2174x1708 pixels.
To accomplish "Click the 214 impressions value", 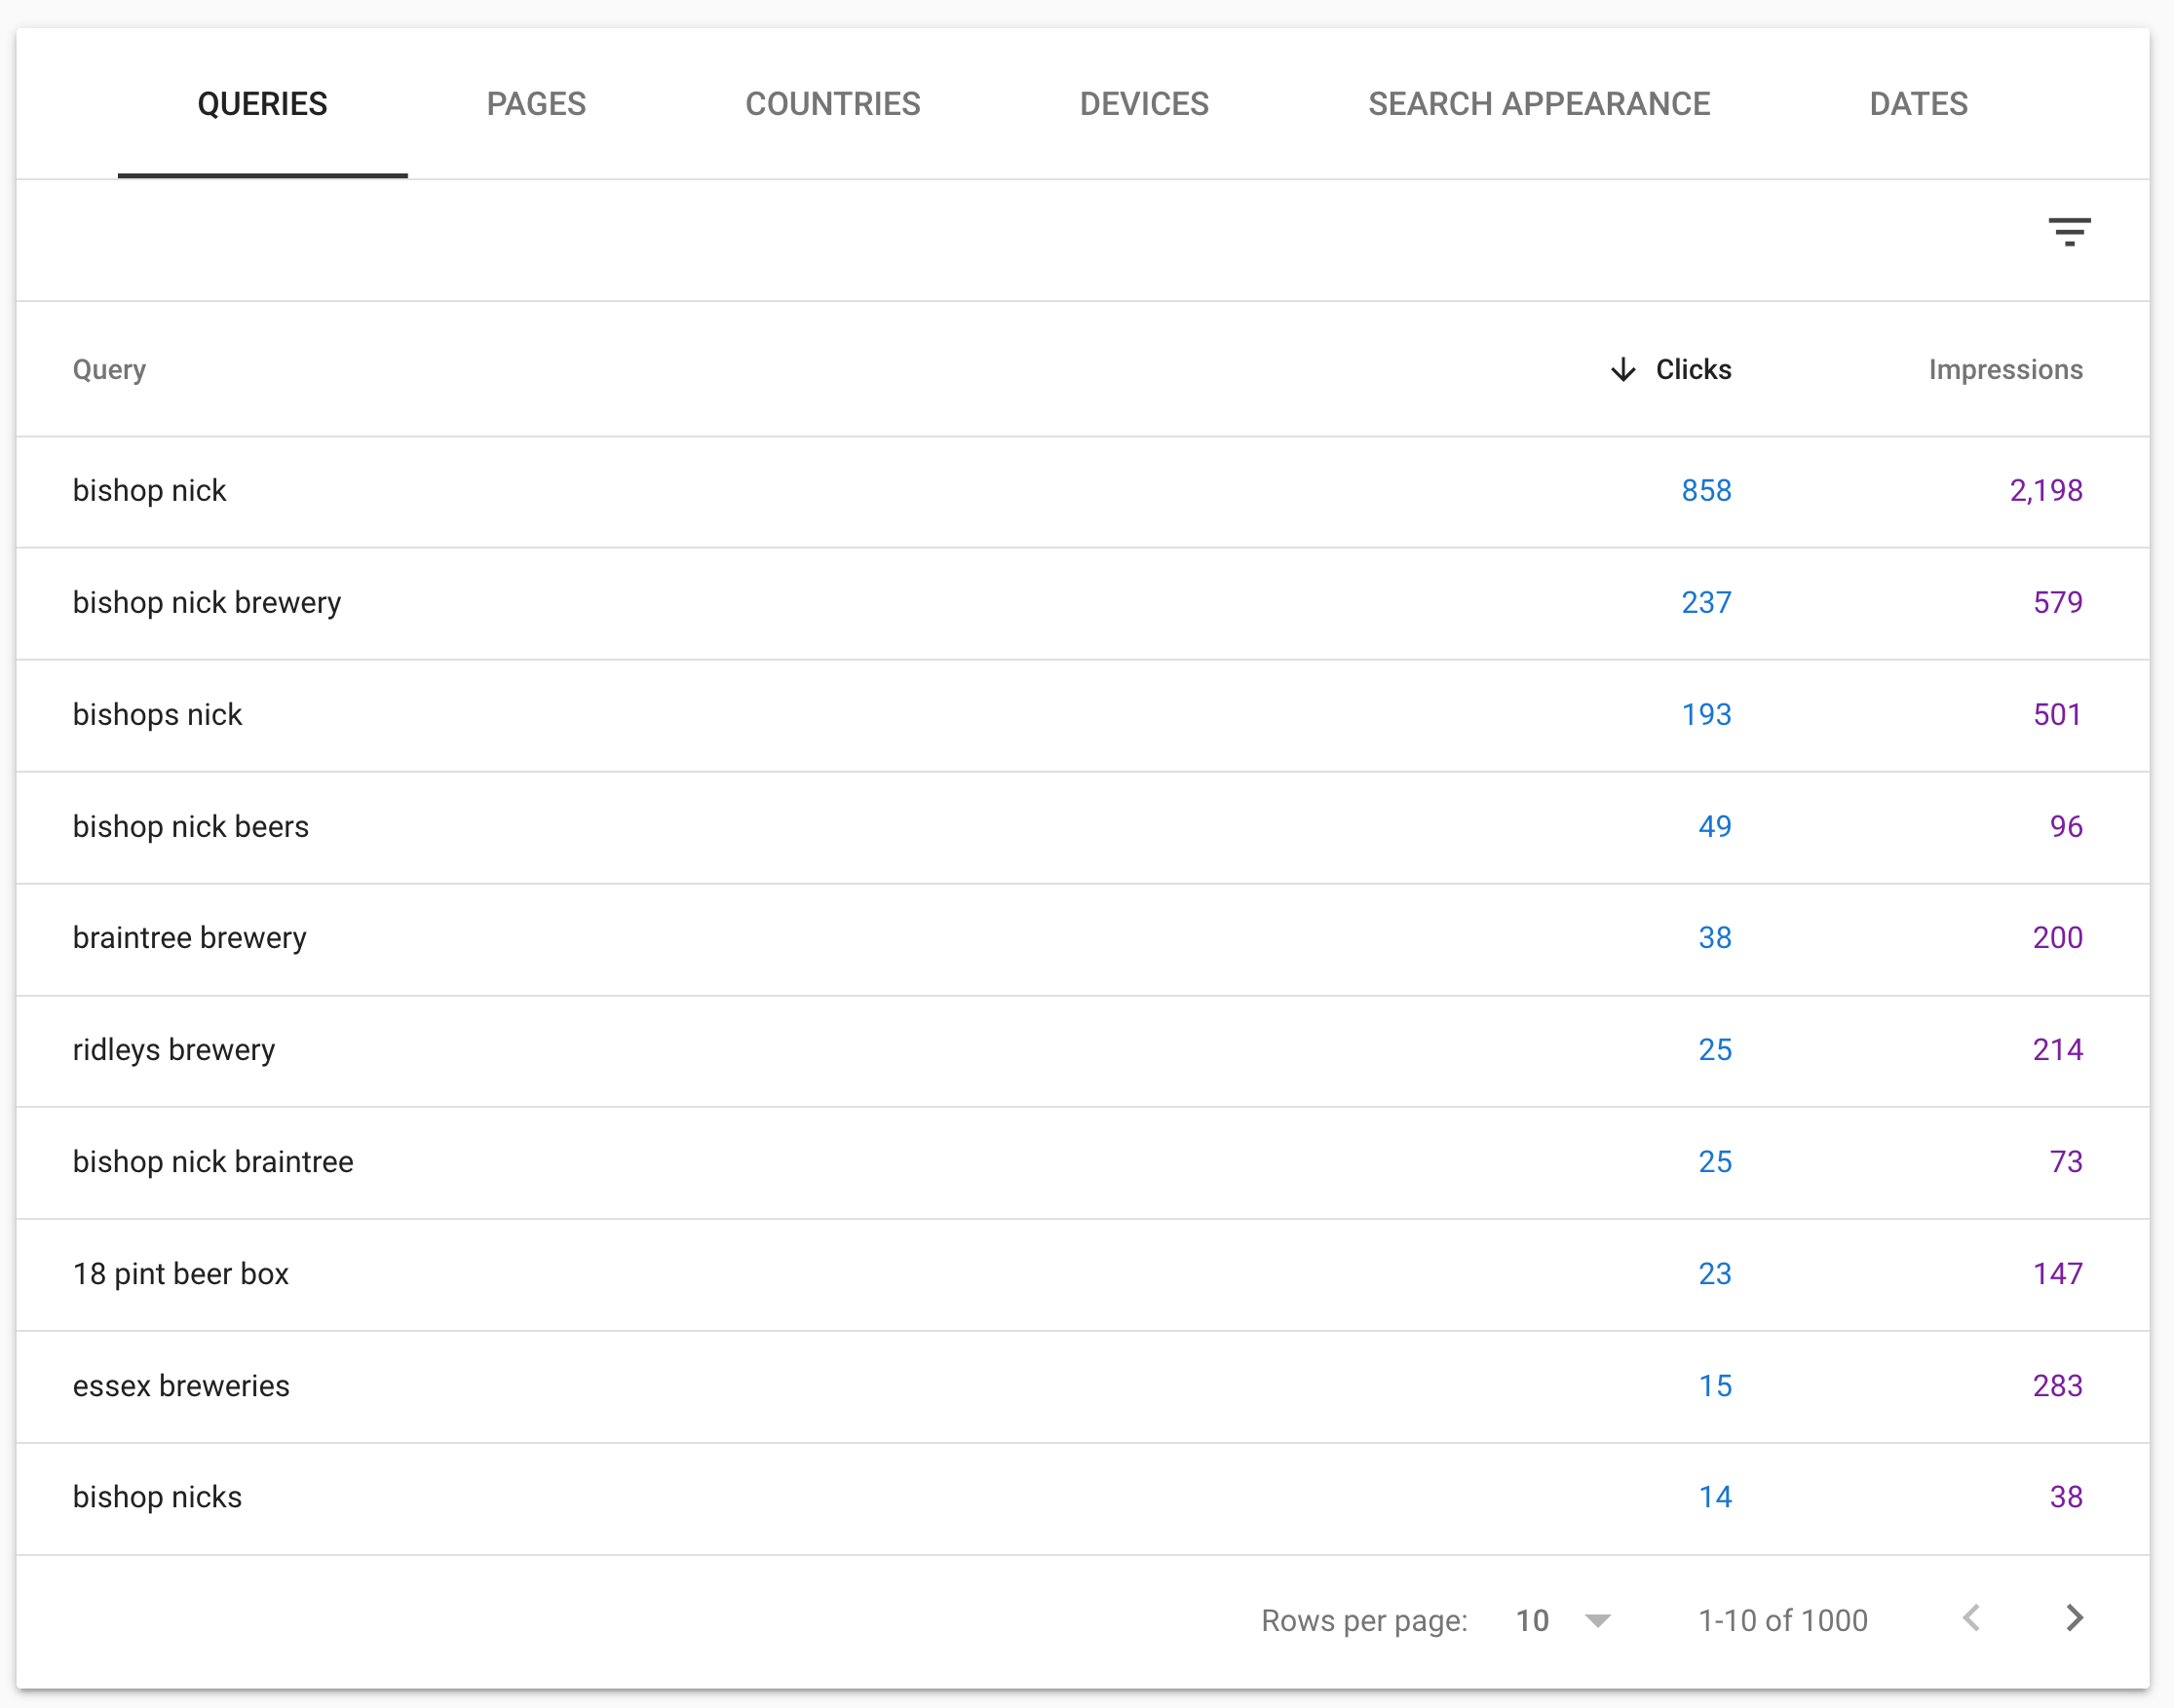I will click(x=2058, y=1050).
